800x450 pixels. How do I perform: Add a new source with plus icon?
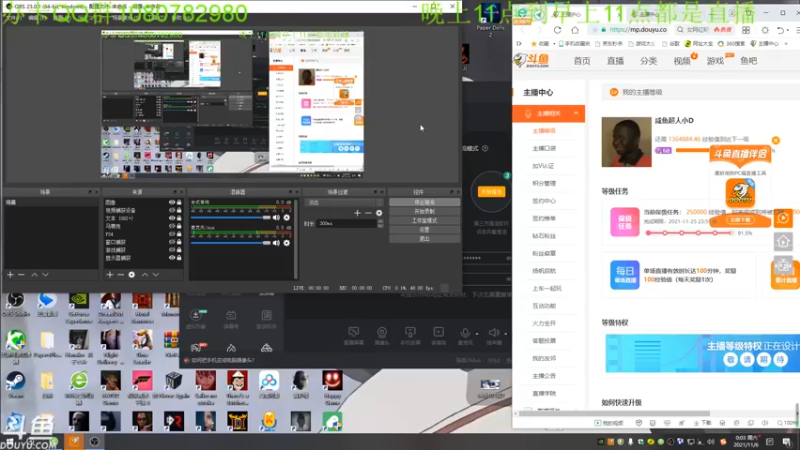(x=110, y=274)
